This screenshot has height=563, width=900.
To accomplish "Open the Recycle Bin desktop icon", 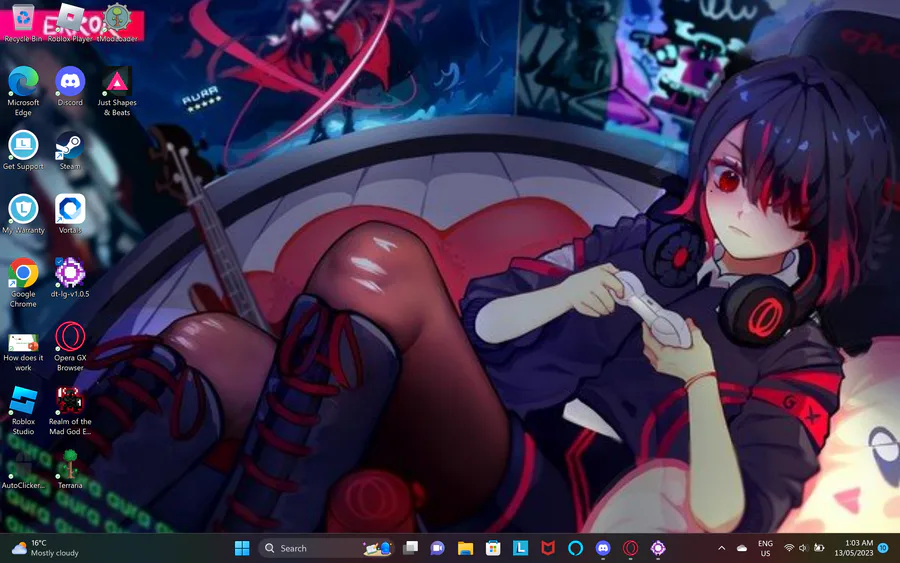I will [23, 23].
